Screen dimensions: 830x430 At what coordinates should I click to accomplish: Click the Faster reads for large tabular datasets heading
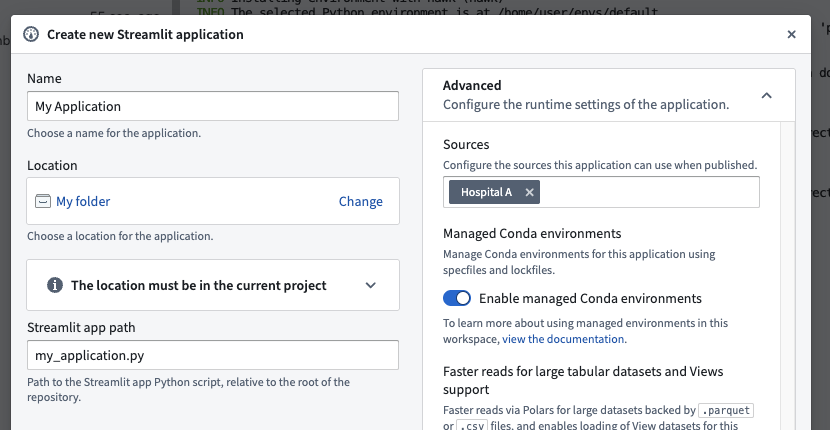583,380
